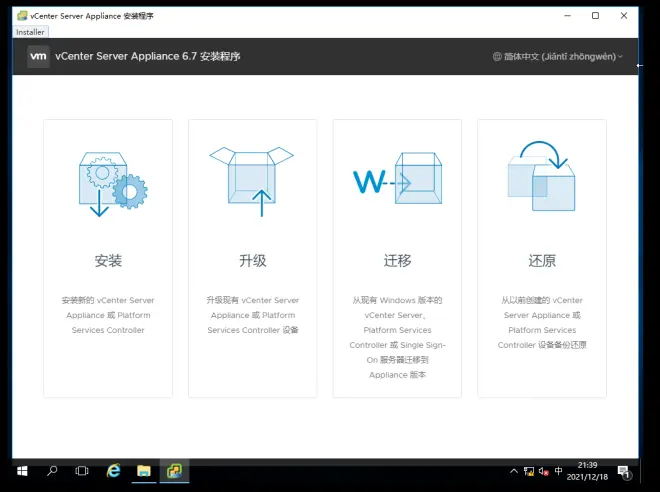Click the migration description mentioning Windows

[397, 338]
